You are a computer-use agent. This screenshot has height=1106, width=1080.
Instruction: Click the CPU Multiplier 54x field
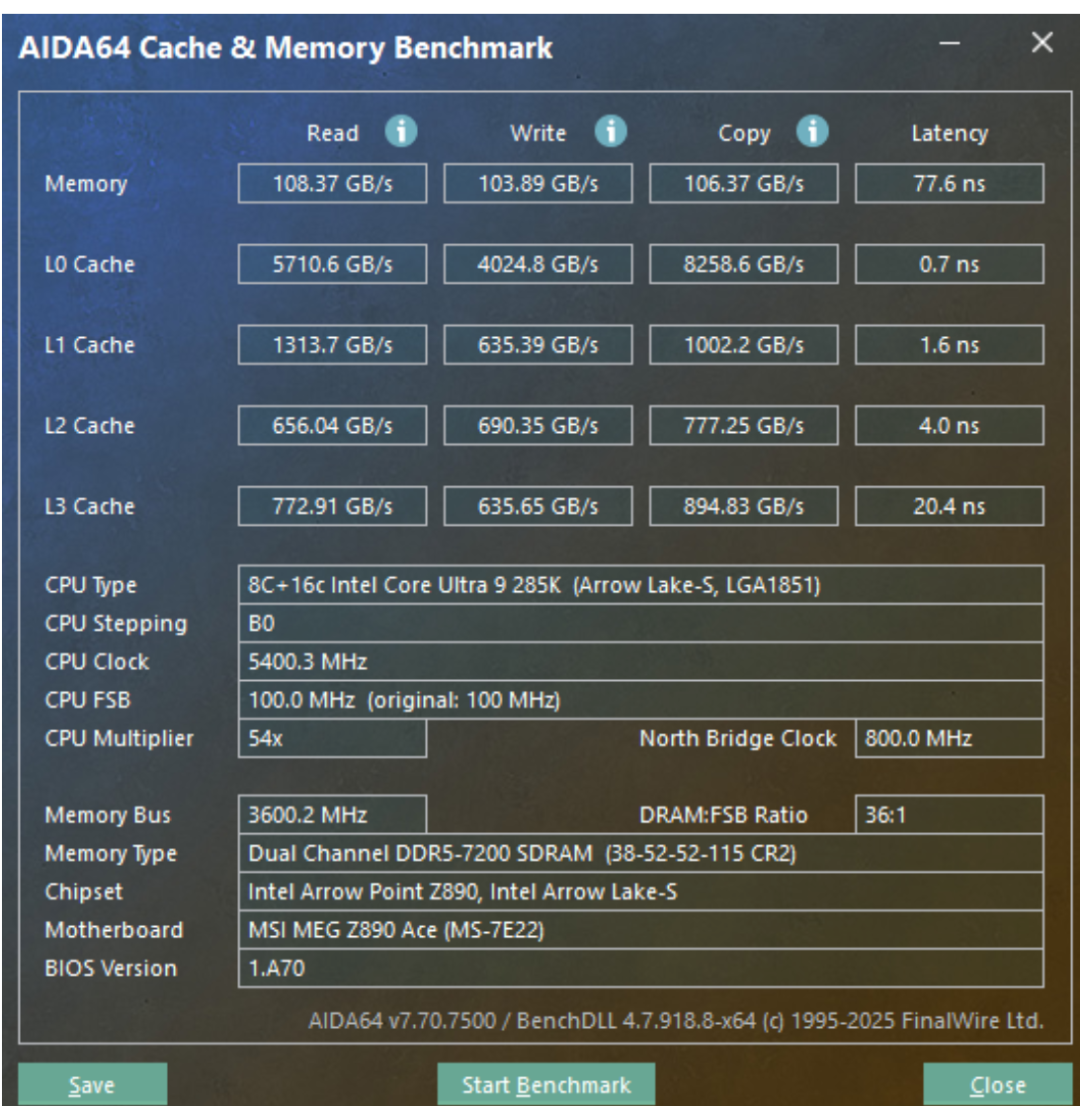(332, 738)
